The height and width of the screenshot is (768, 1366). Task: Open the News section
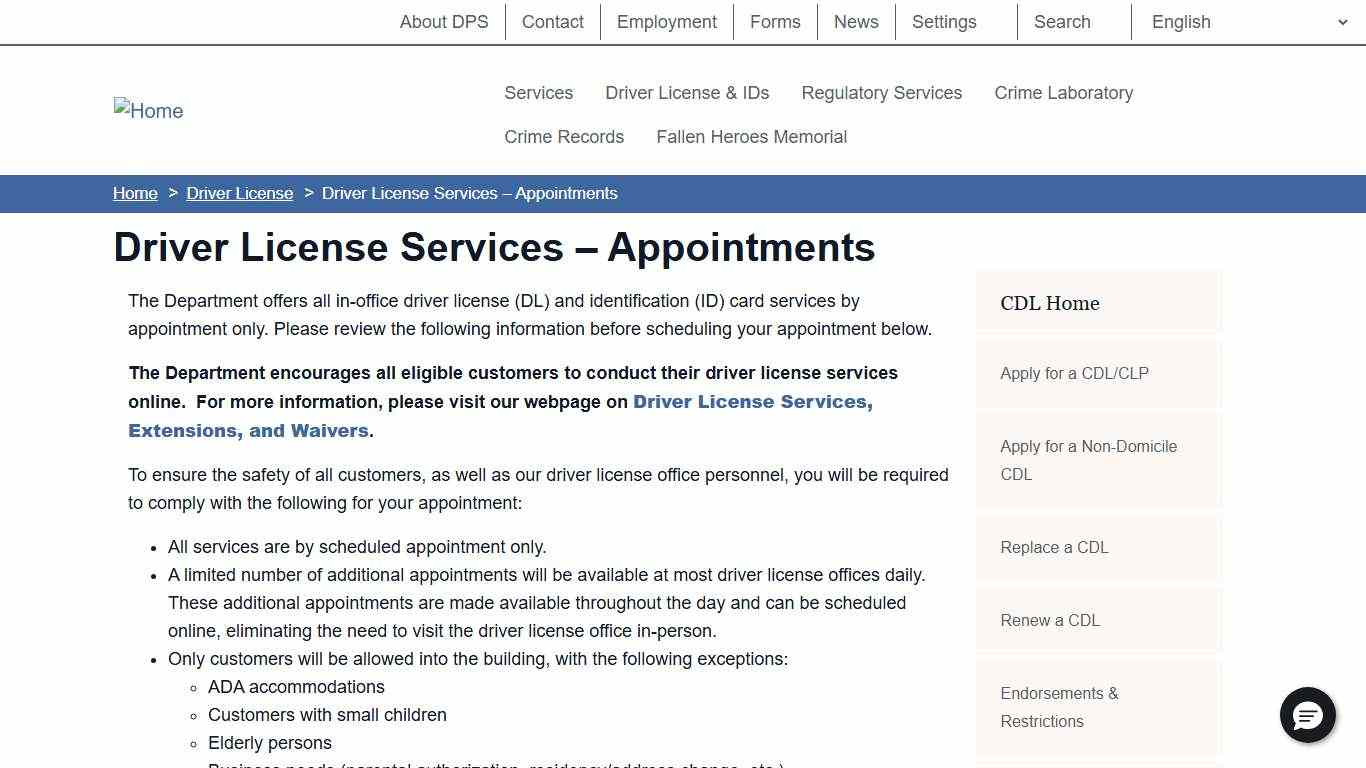click(x=855, y=21)
